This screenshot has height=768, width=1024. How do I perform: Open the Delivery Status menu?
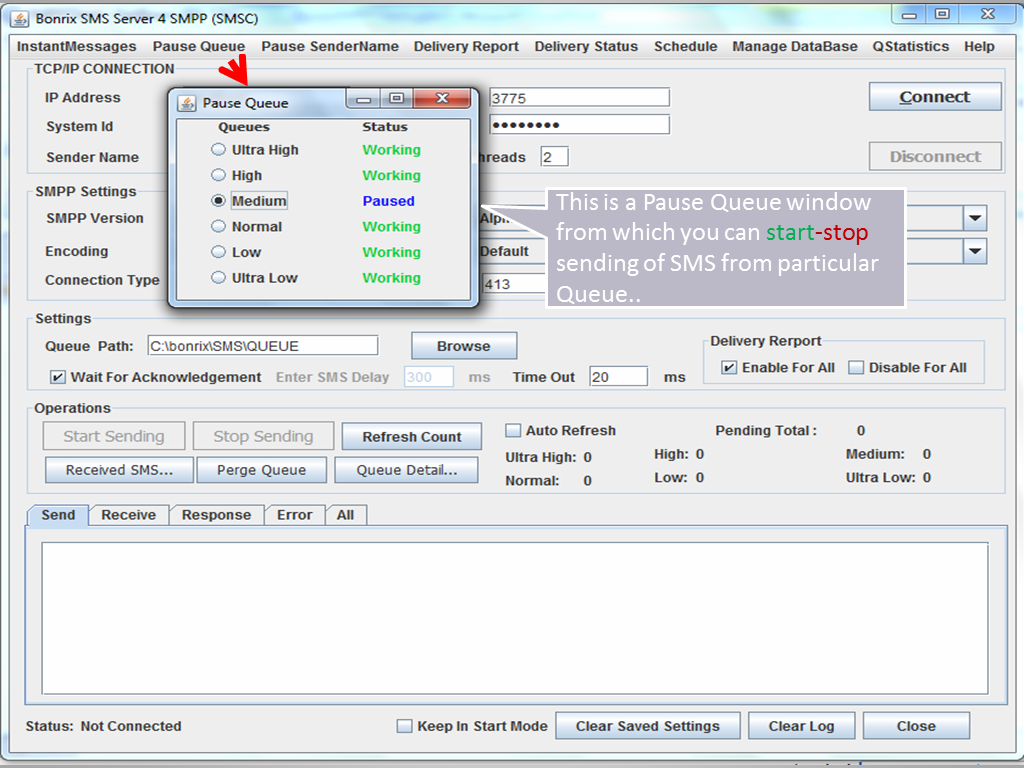(x=586, y=46)
